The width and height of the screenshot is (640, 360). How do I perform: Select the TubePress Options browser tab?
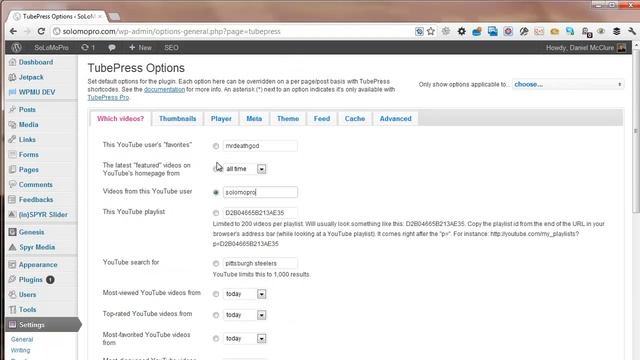click(x=58, y=16)
